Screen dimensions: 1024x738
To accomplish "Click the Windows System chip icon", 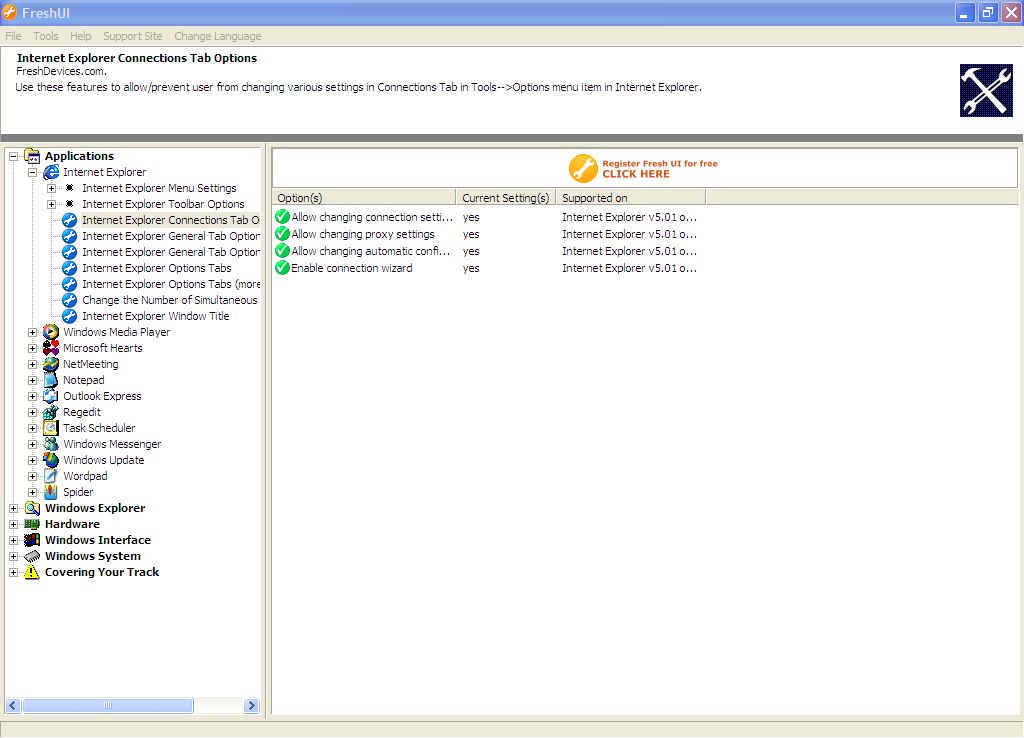I will pos(32,556).
